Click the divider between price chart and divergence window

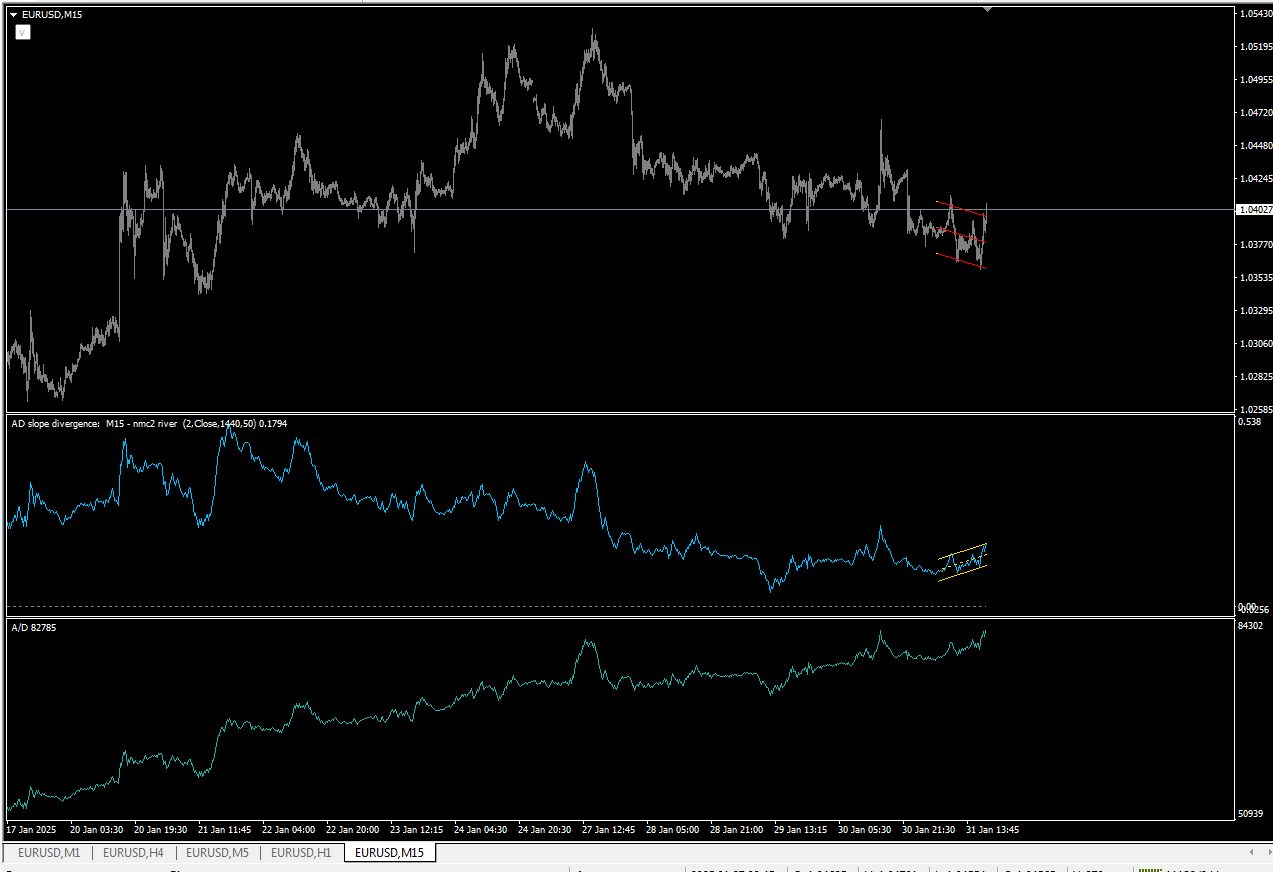point(620,413)
